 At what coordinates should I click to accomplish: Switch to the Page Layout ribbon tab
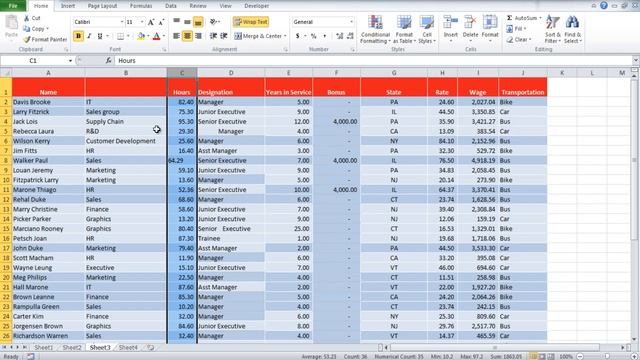(102, 6)
